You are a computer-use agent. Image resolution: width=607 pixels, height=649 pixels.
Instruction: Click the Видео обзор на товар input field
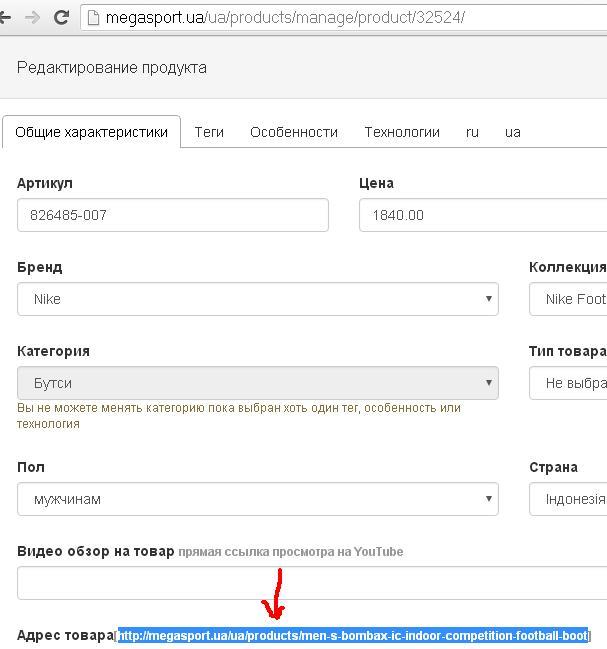click(310, 583)
